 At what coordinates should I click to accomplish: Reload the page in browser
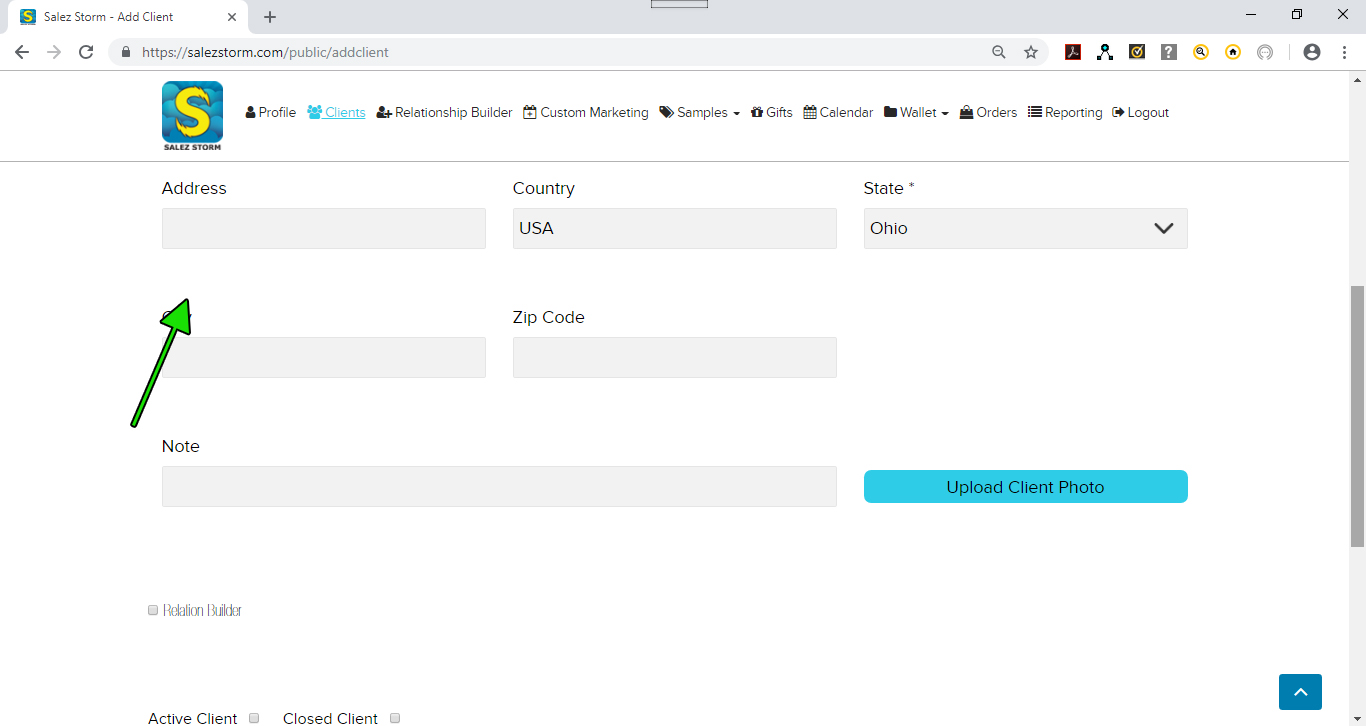(x=86, y=52)
